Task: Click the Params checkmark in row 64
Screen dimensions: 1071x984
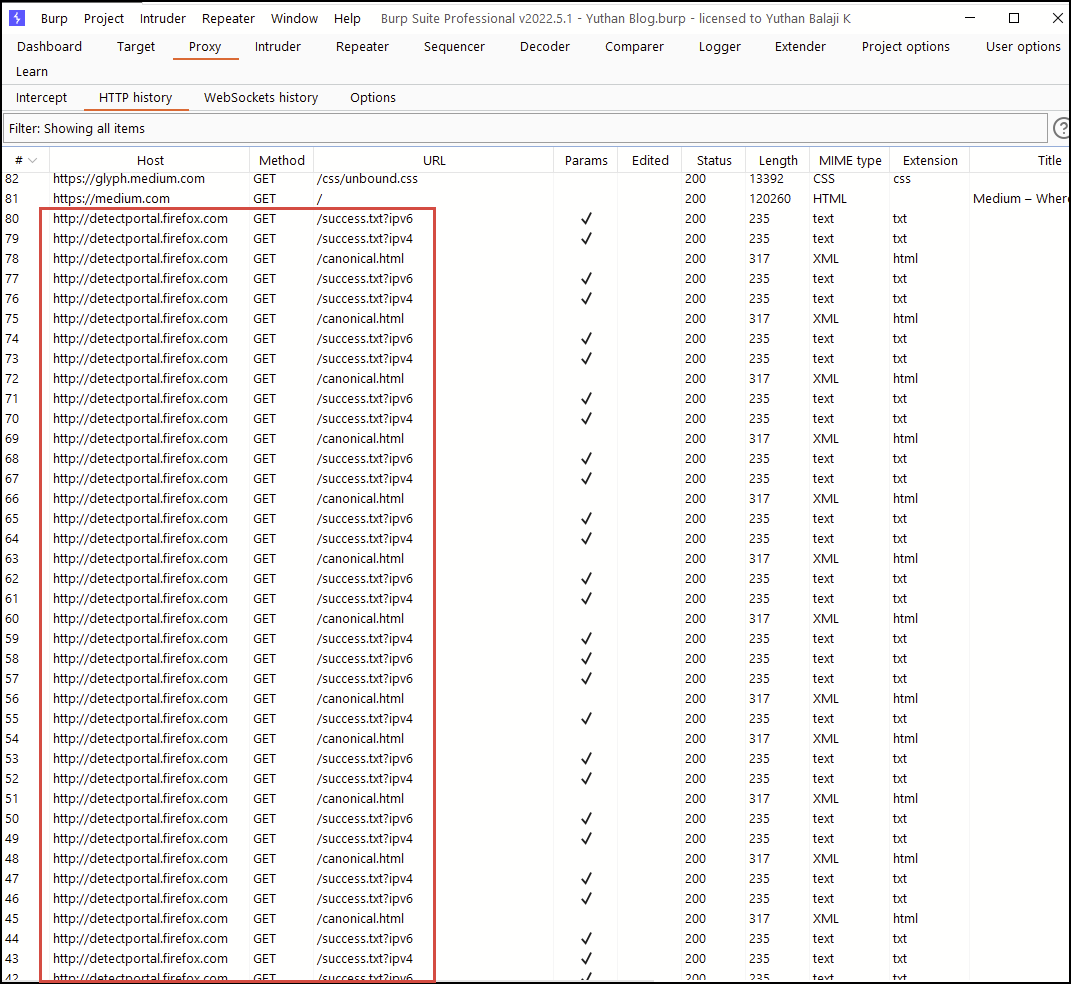Action: [x=586, y=539]
